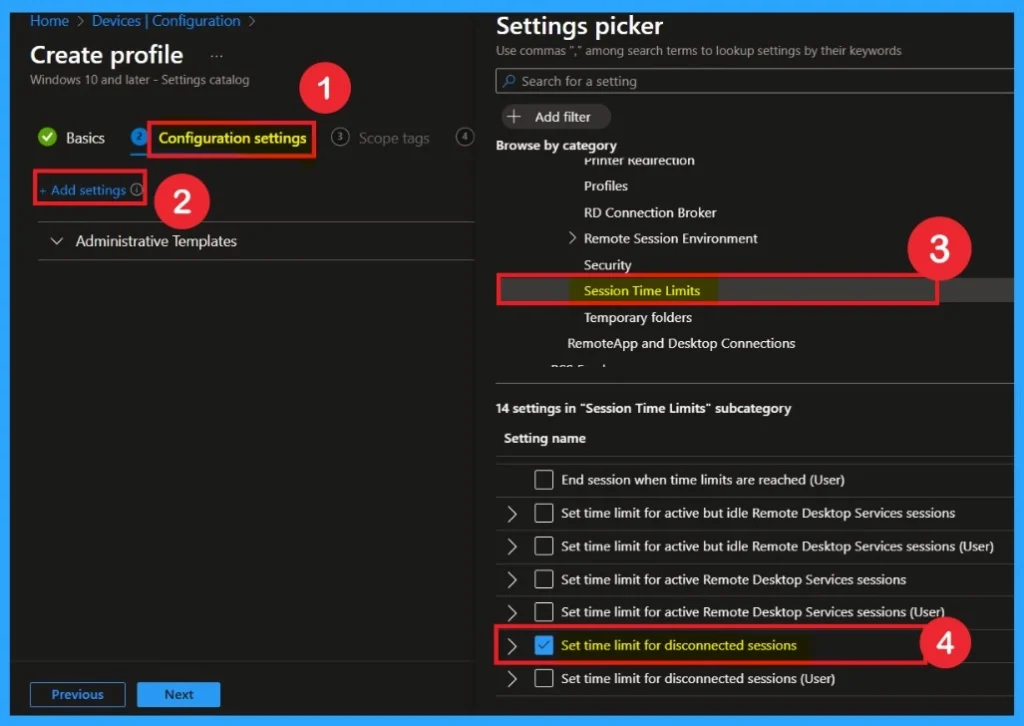Click the Previous button
Viewport: 1024px width, 726px height.
pos(77,694)
